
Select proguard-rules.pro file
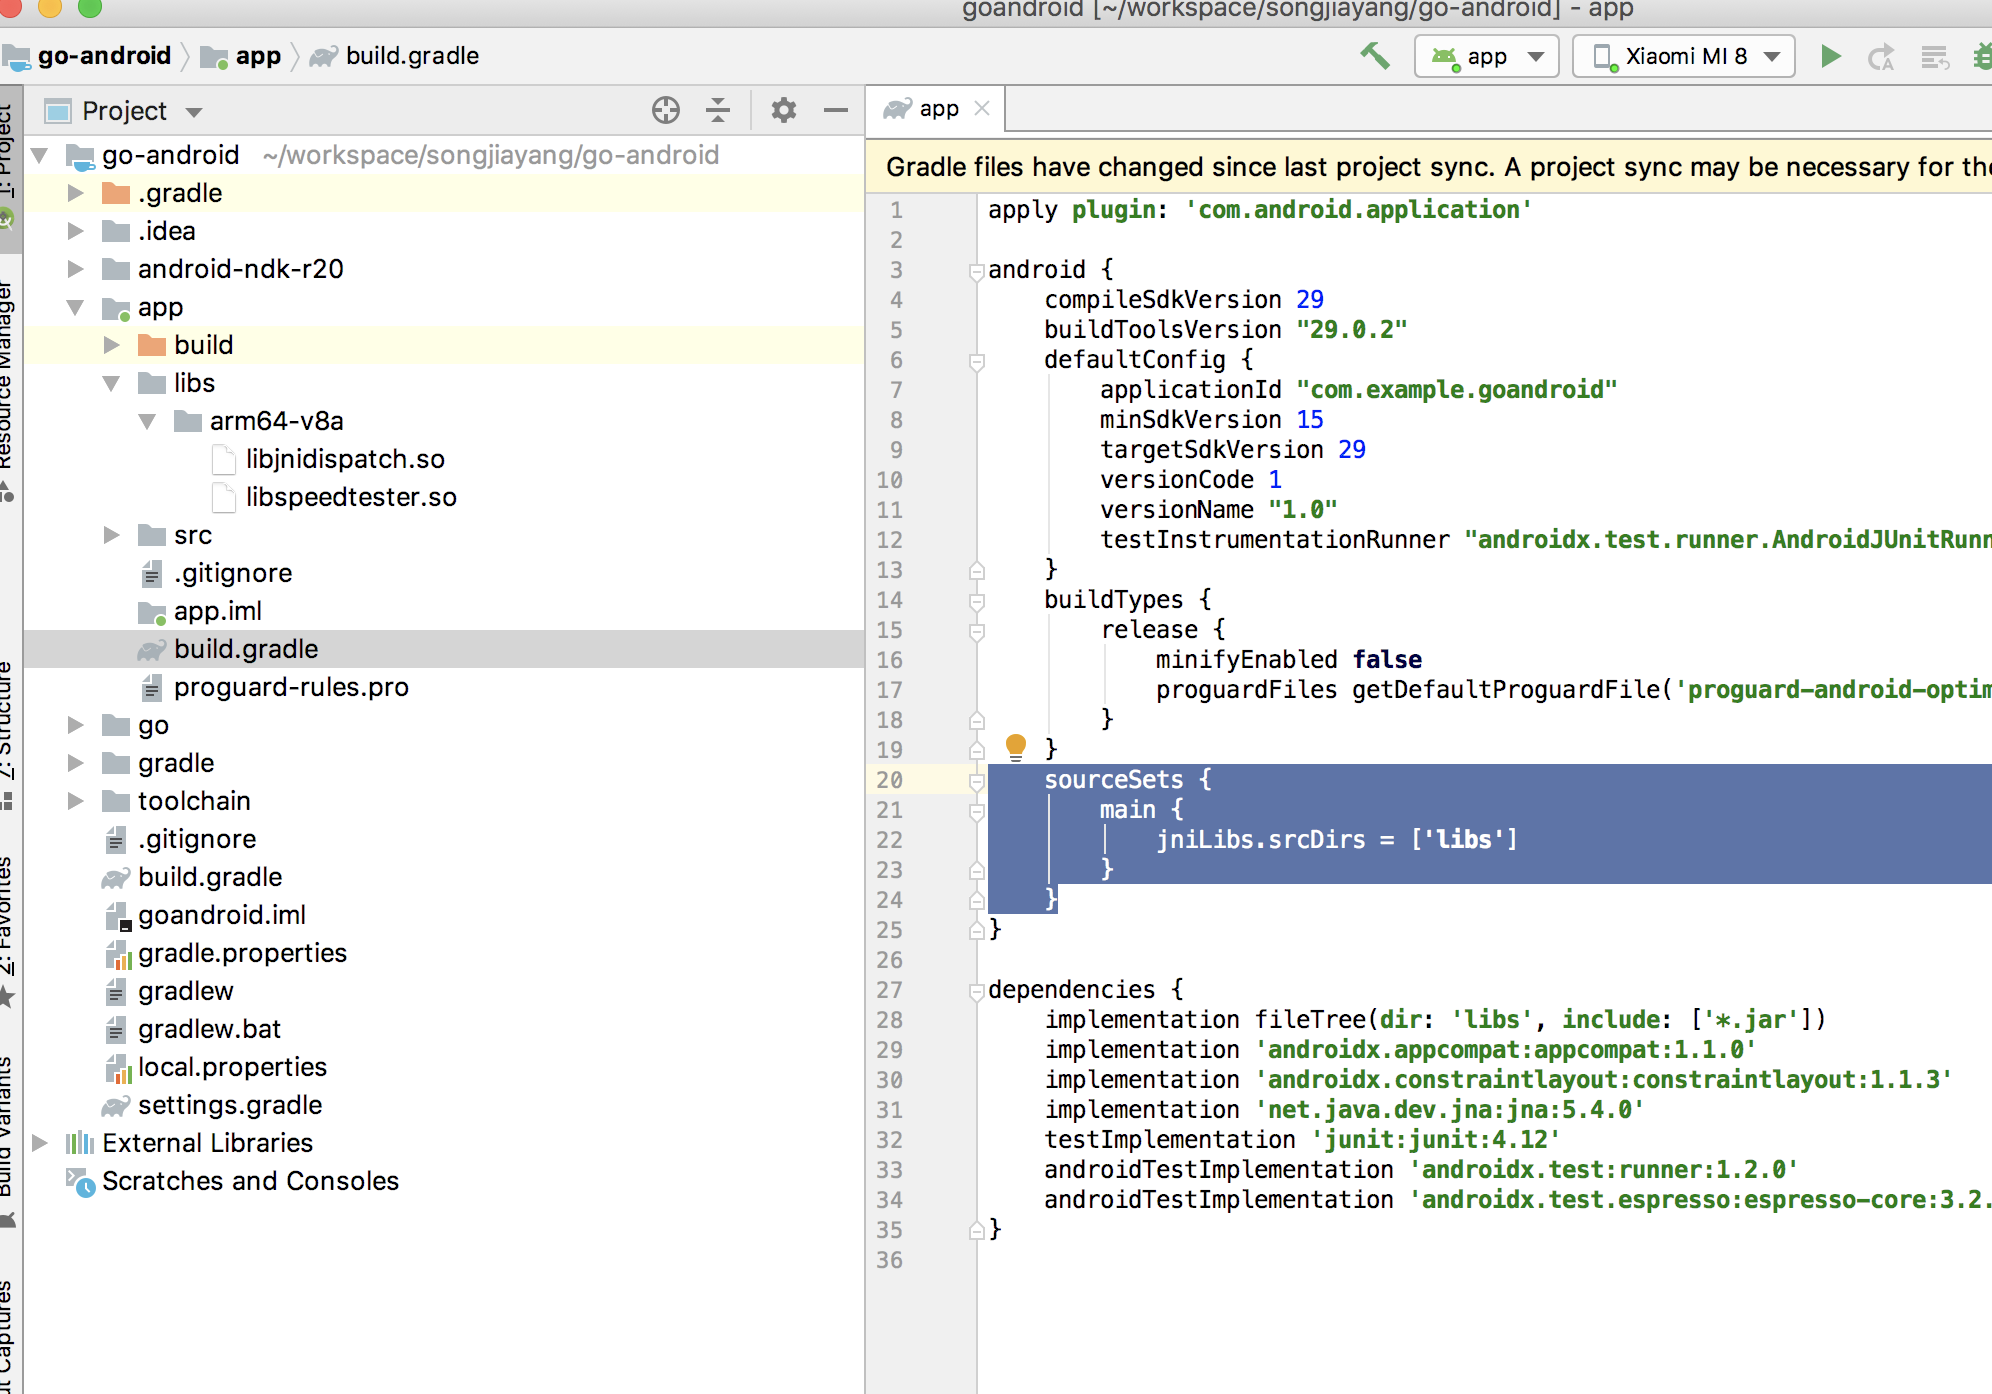290,687
